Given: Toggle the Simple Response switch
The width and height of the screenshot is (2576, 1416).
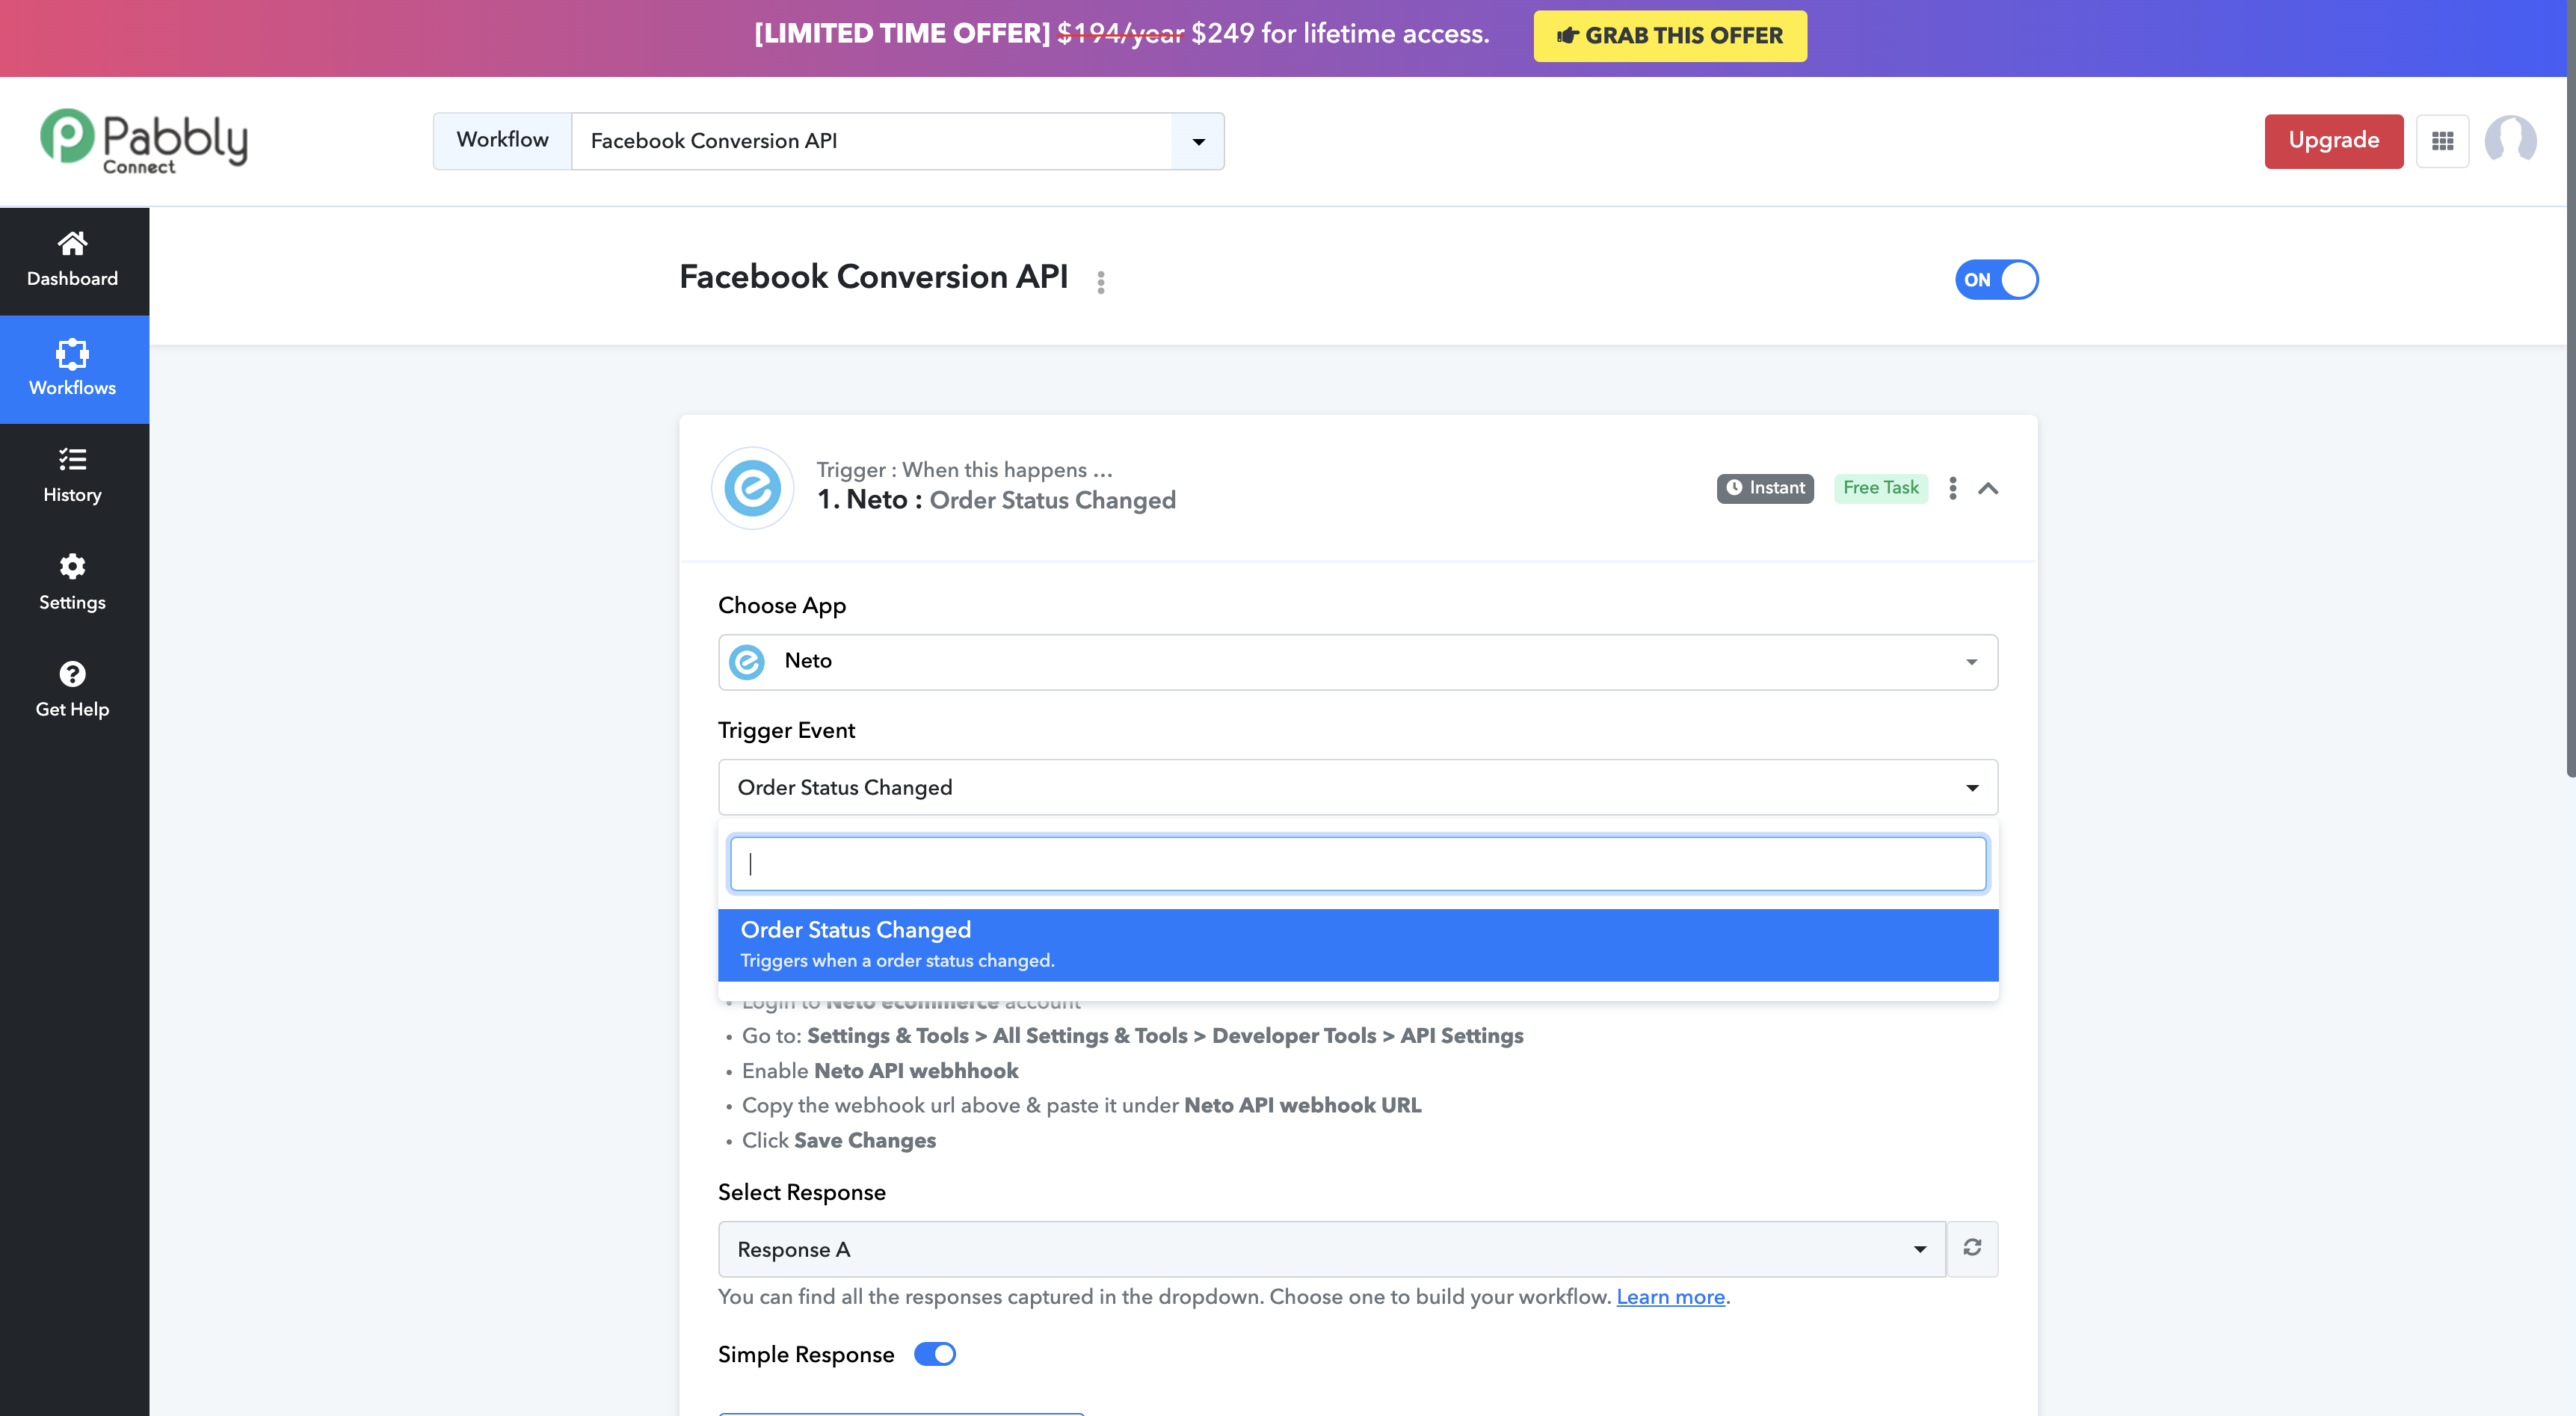Looking at the screenshot, I should click(x=935, y=1354).
